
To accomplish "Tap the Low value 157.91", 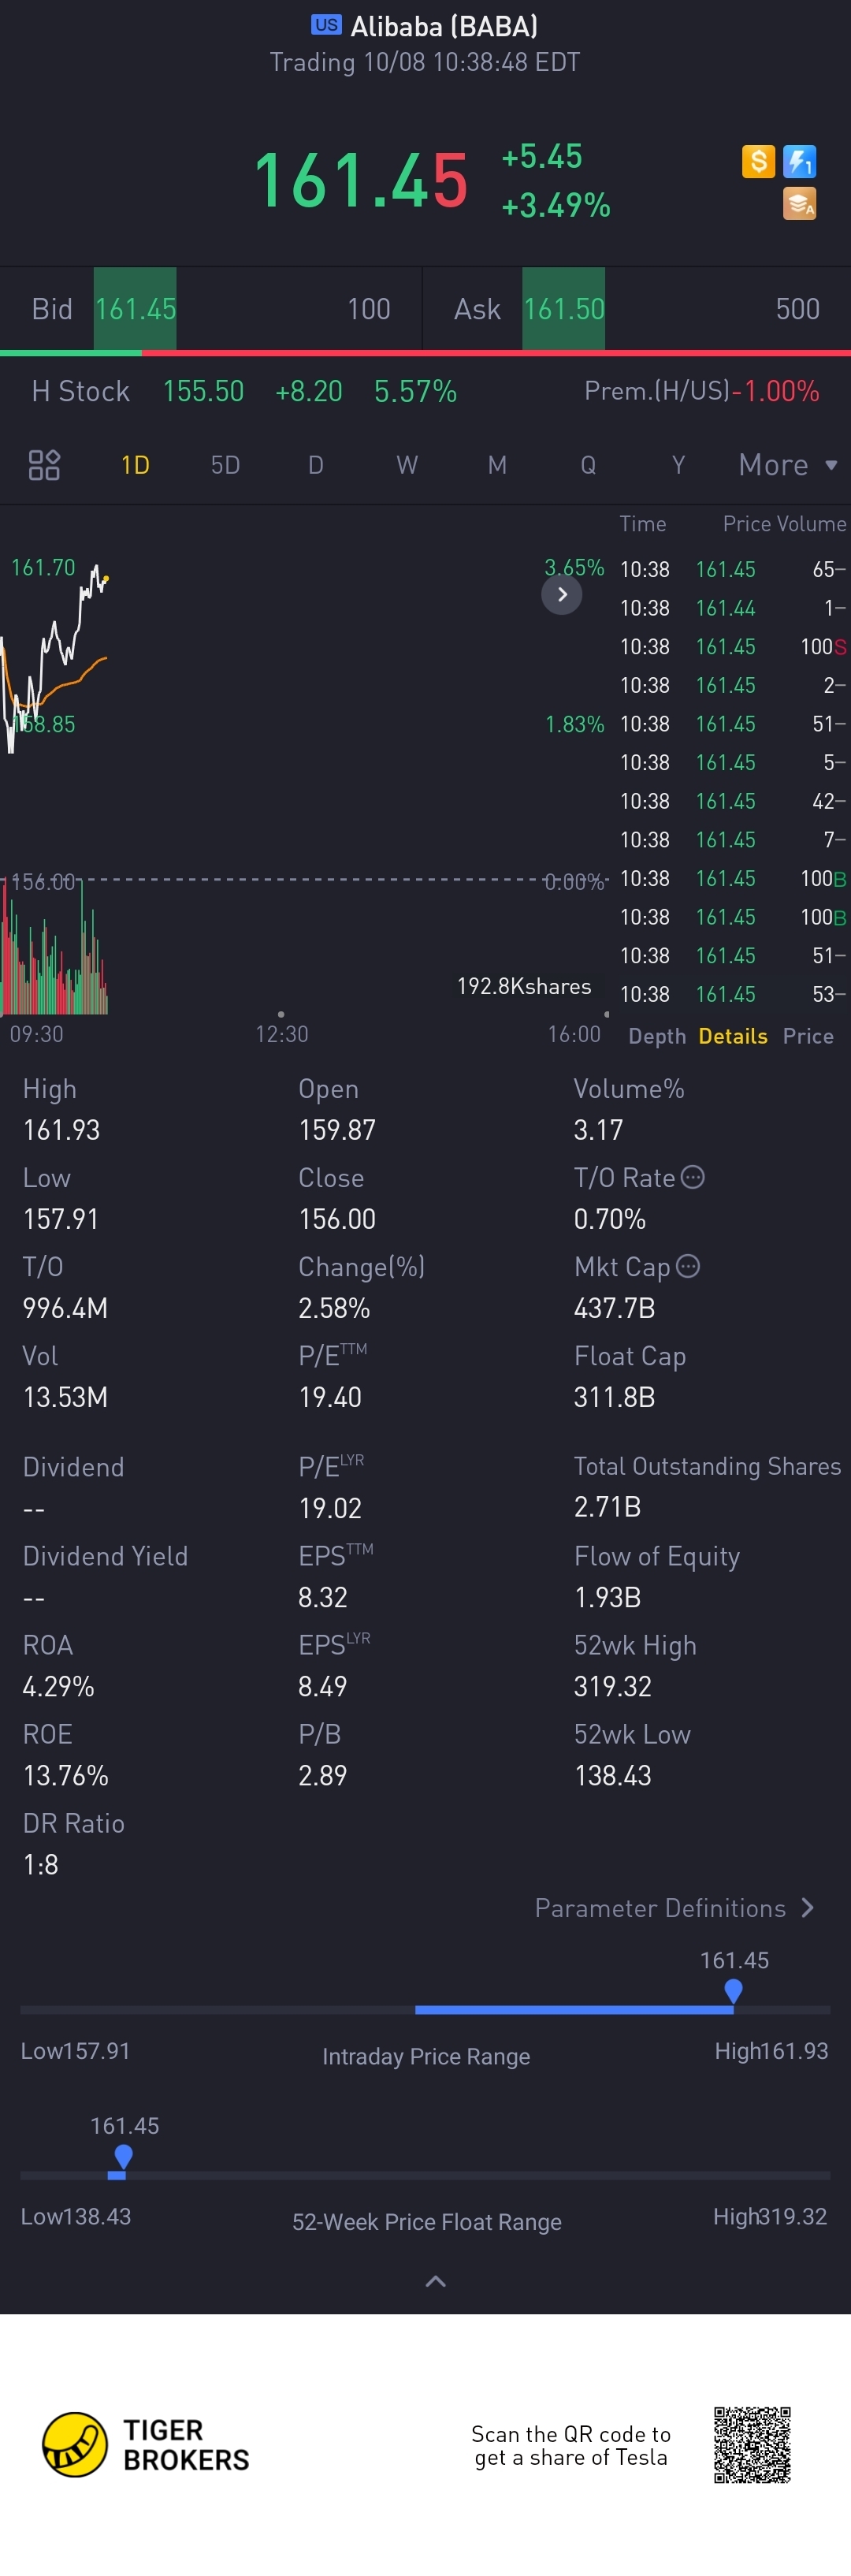I will point(60,1219).
